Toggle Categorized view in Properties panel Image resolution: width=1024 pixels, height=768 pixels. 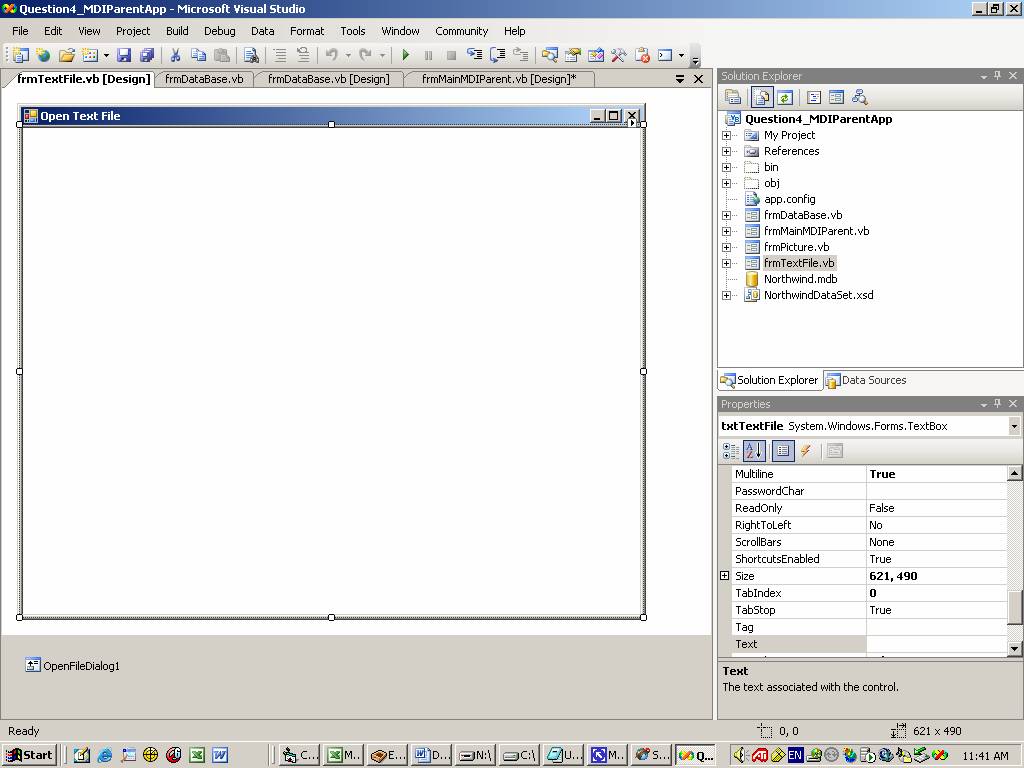coord(731,451)
